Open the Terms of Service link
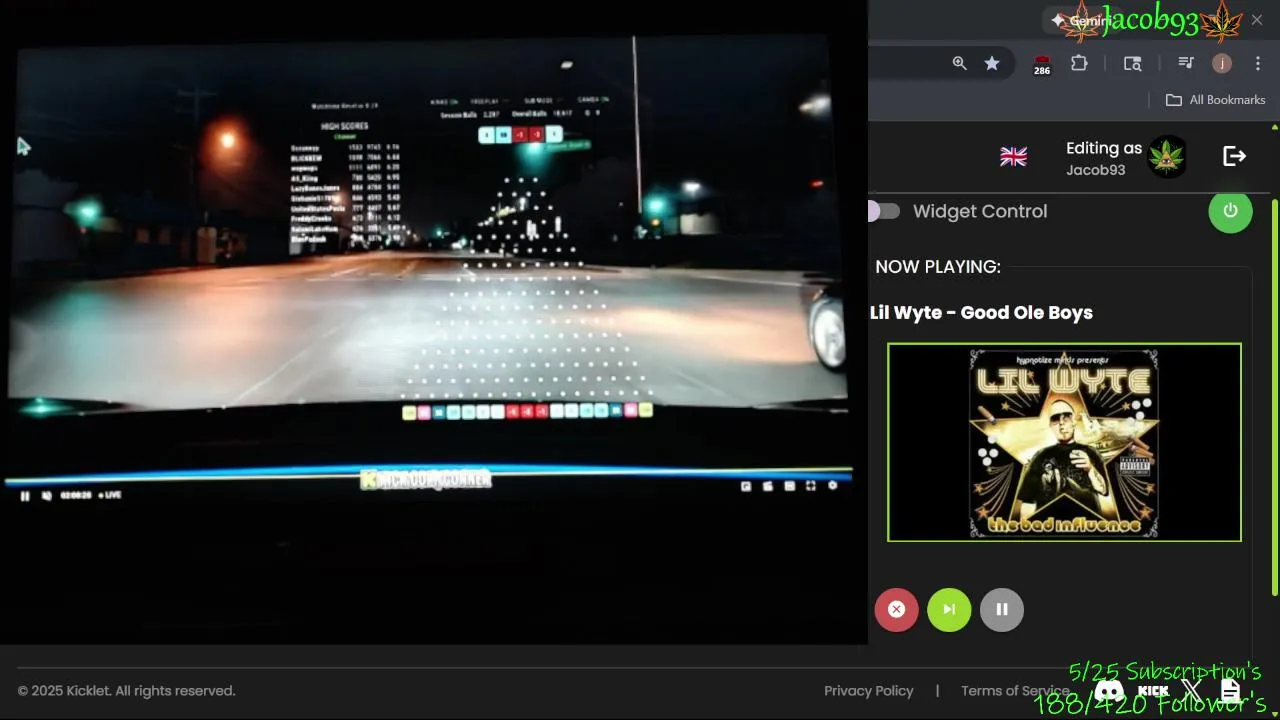This screenshot has height=720, width=1280. coord(1015,691)
